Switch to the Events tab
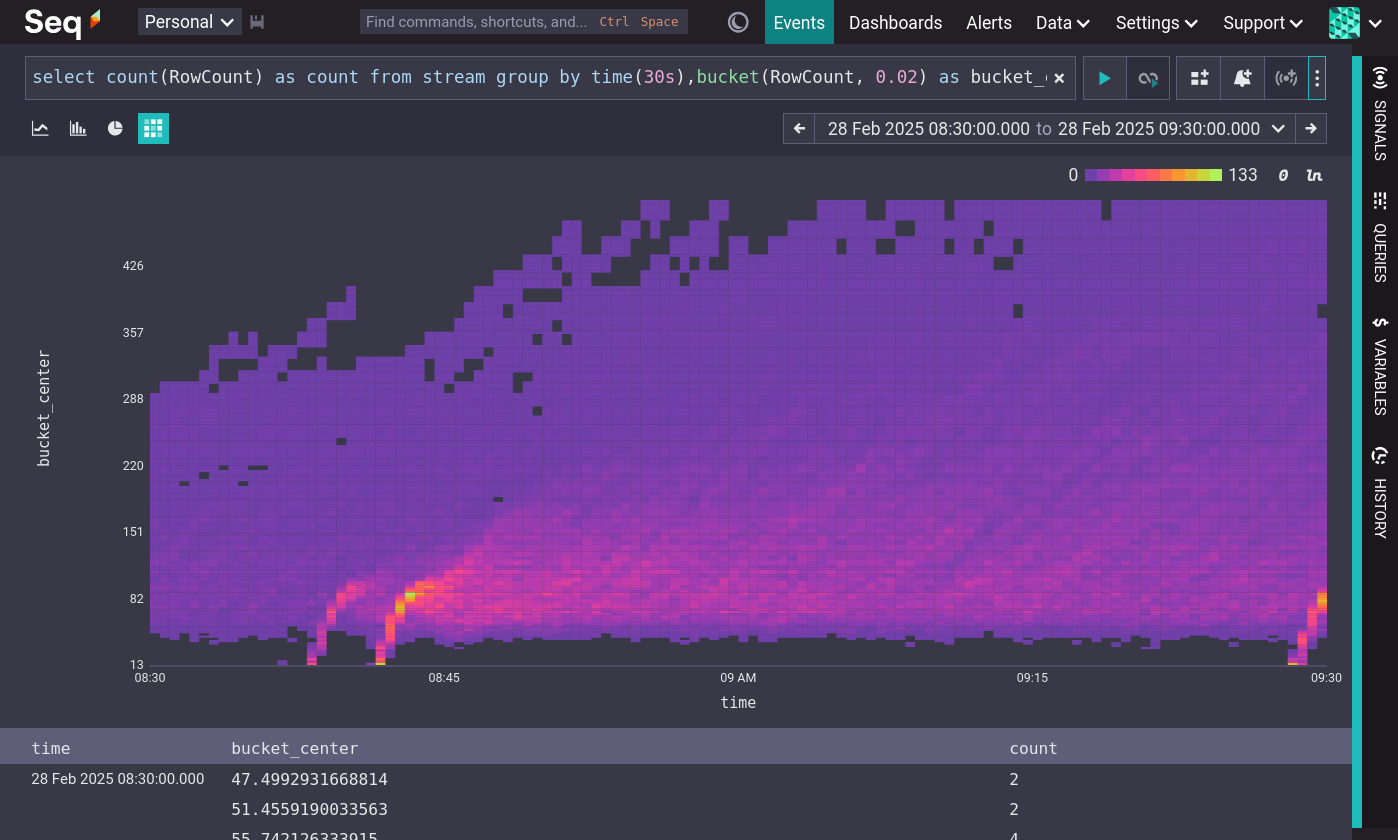Screen dimensions: 1398x840 pos(799,22)
